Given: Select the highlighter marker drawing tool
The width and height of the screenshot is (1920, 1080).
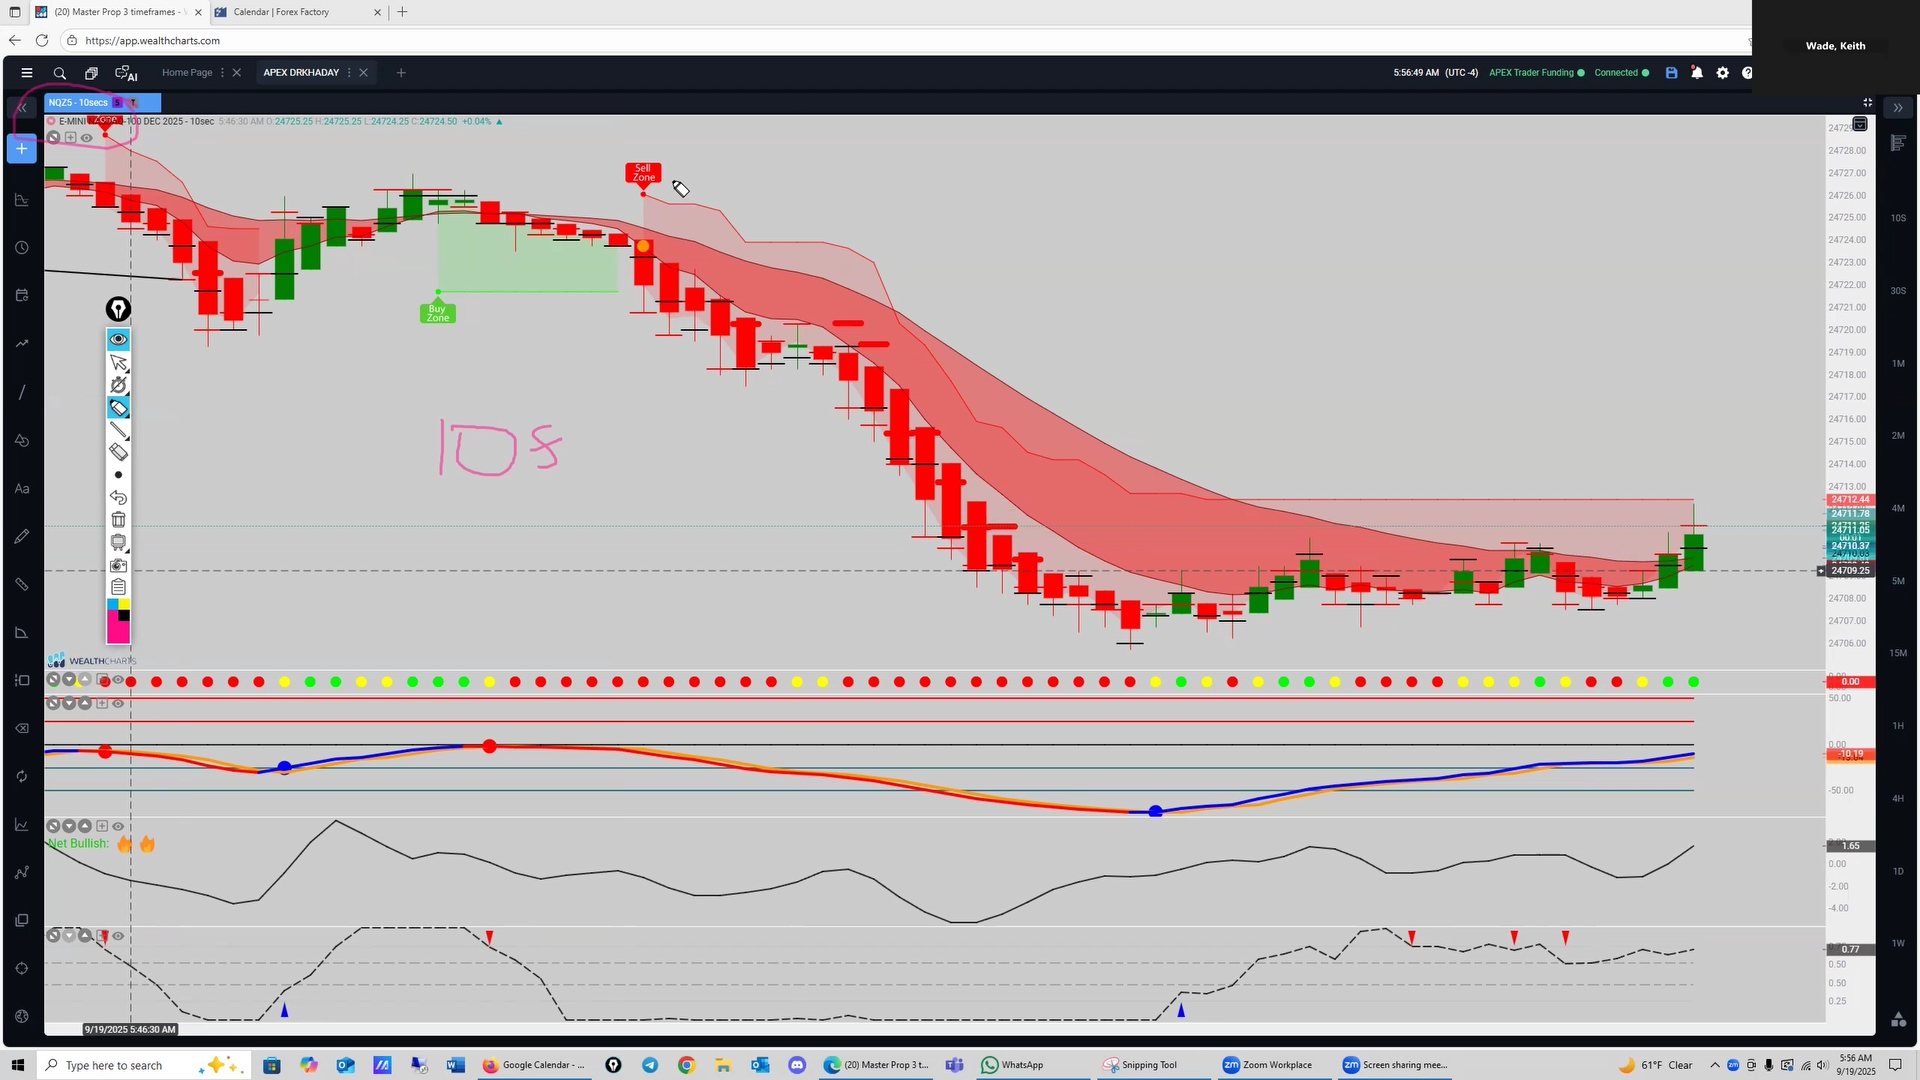Looking at the screenshot, I should tap(118, 408).
